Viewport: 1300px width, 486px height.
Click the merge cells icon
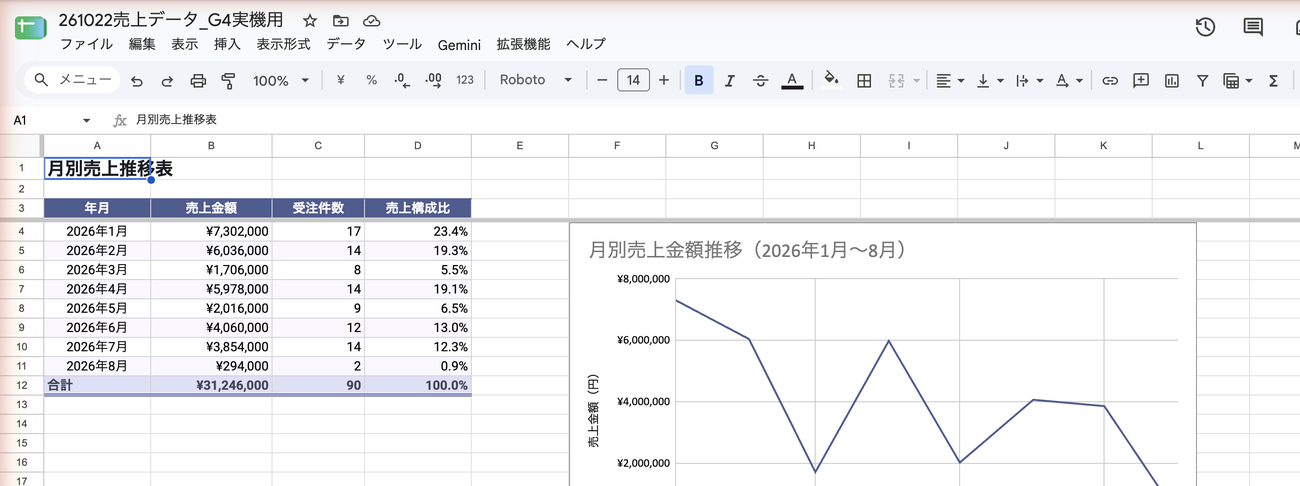896,80
